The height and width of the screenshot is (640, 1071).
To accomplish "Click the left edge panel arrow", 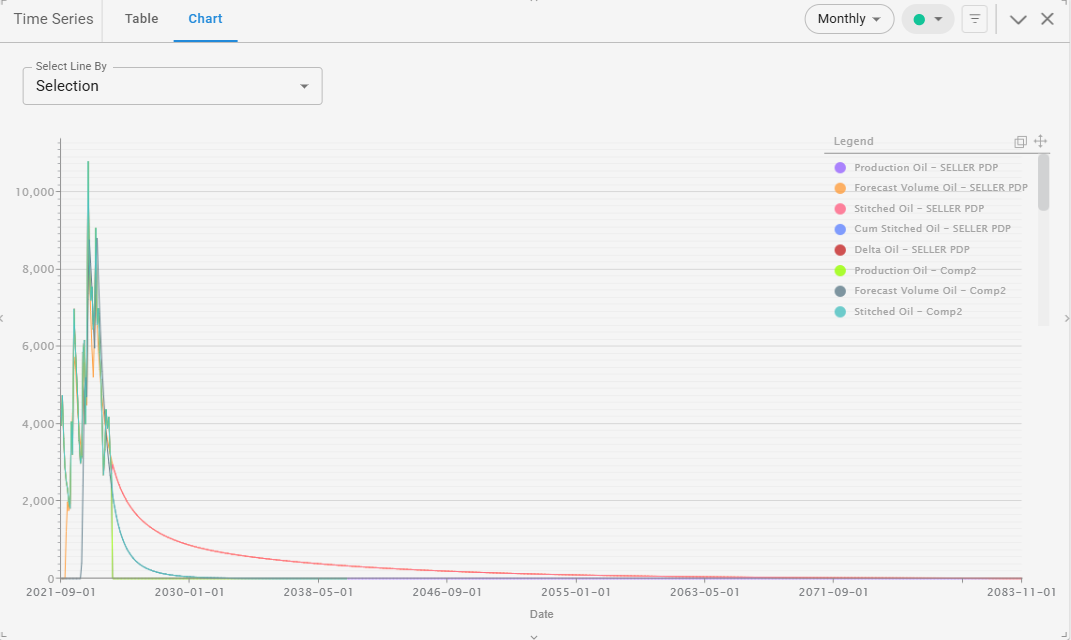I will tap(3, 318).
